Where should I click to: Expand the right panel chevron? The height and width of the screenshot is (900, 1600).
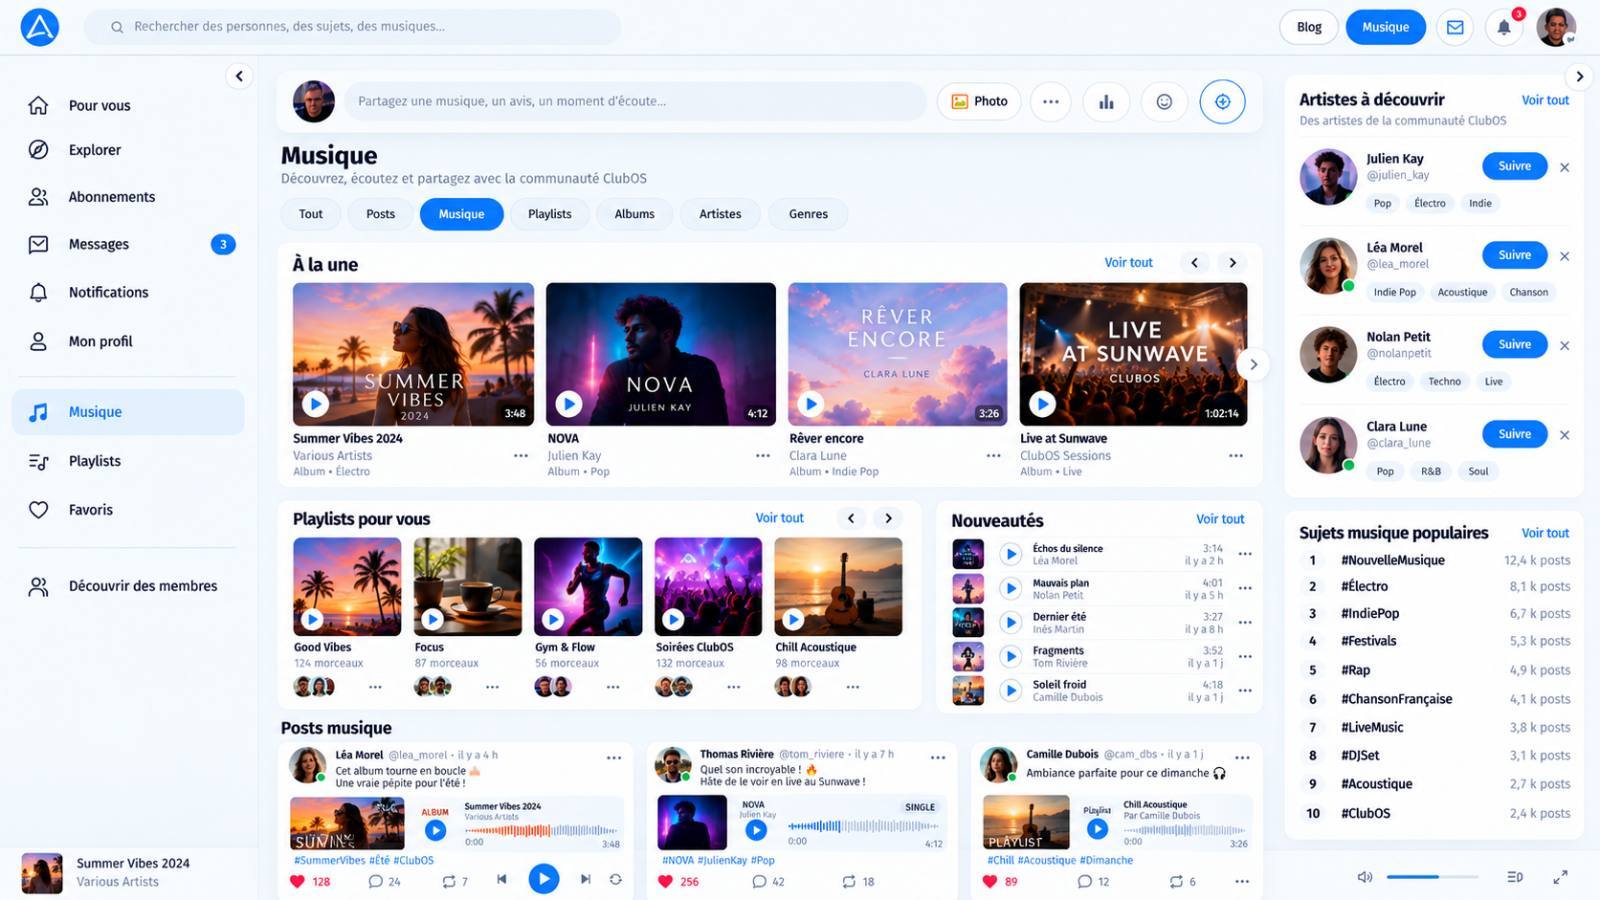point(1579,76)
